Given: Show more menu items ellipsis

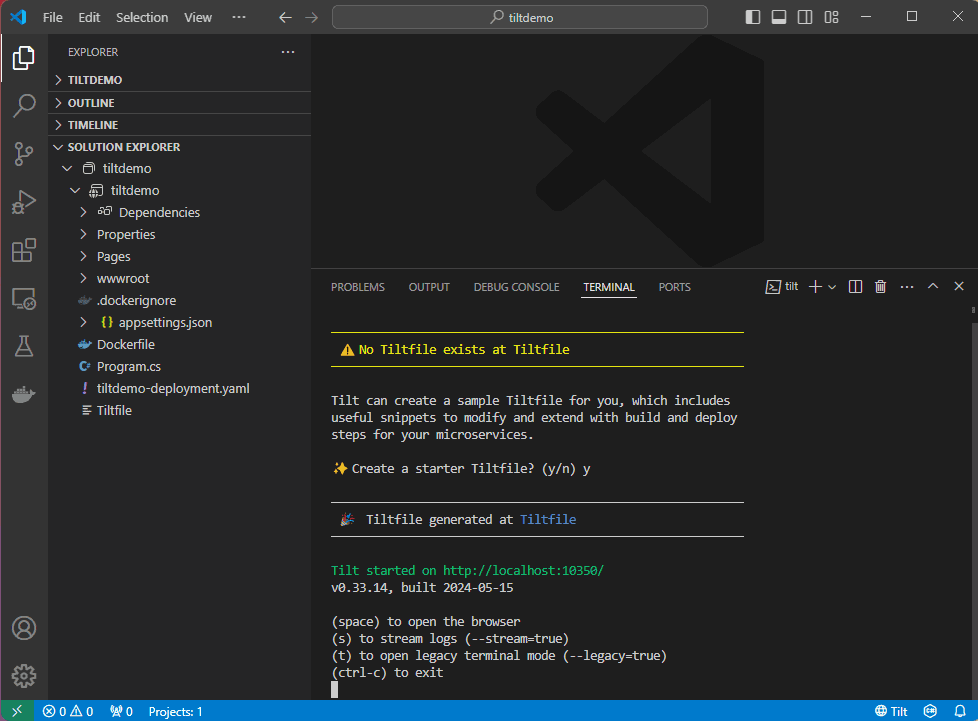Looking at the screenshot, I should [239, 17].
